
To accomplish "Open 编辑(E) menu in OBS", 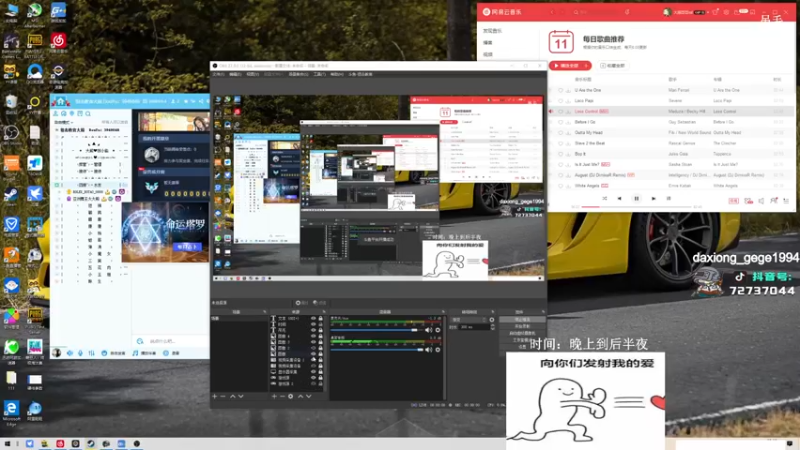I will point(235,74).
